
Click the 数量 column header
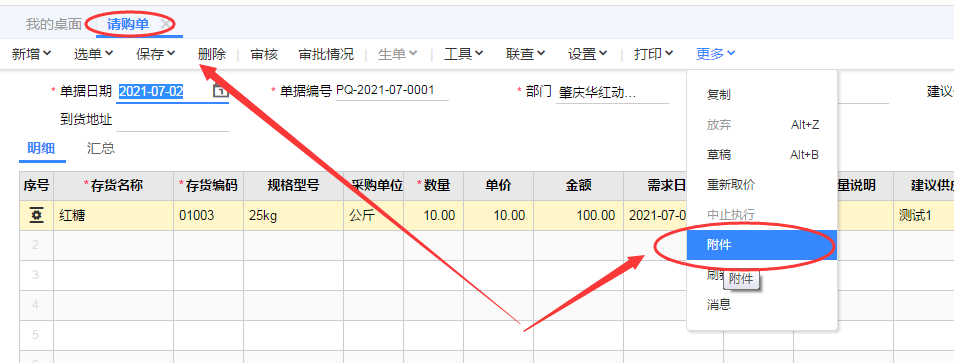click(x=434, y=186)
